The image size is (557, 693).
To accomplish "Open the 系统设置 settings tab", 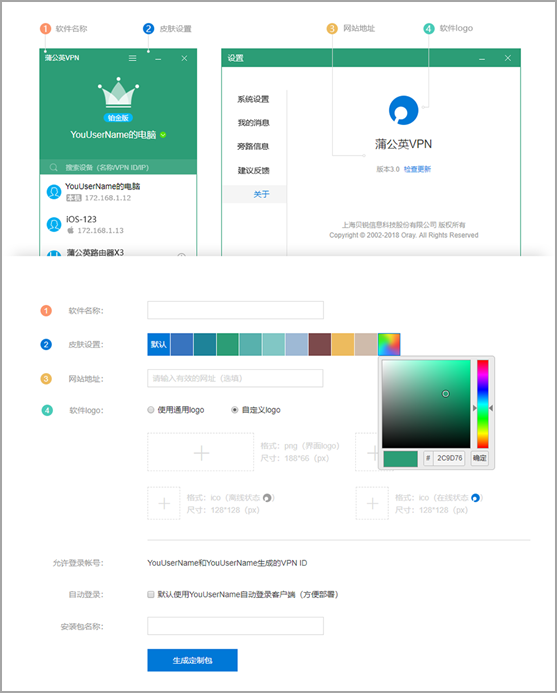I will click(x=253, y=99).
